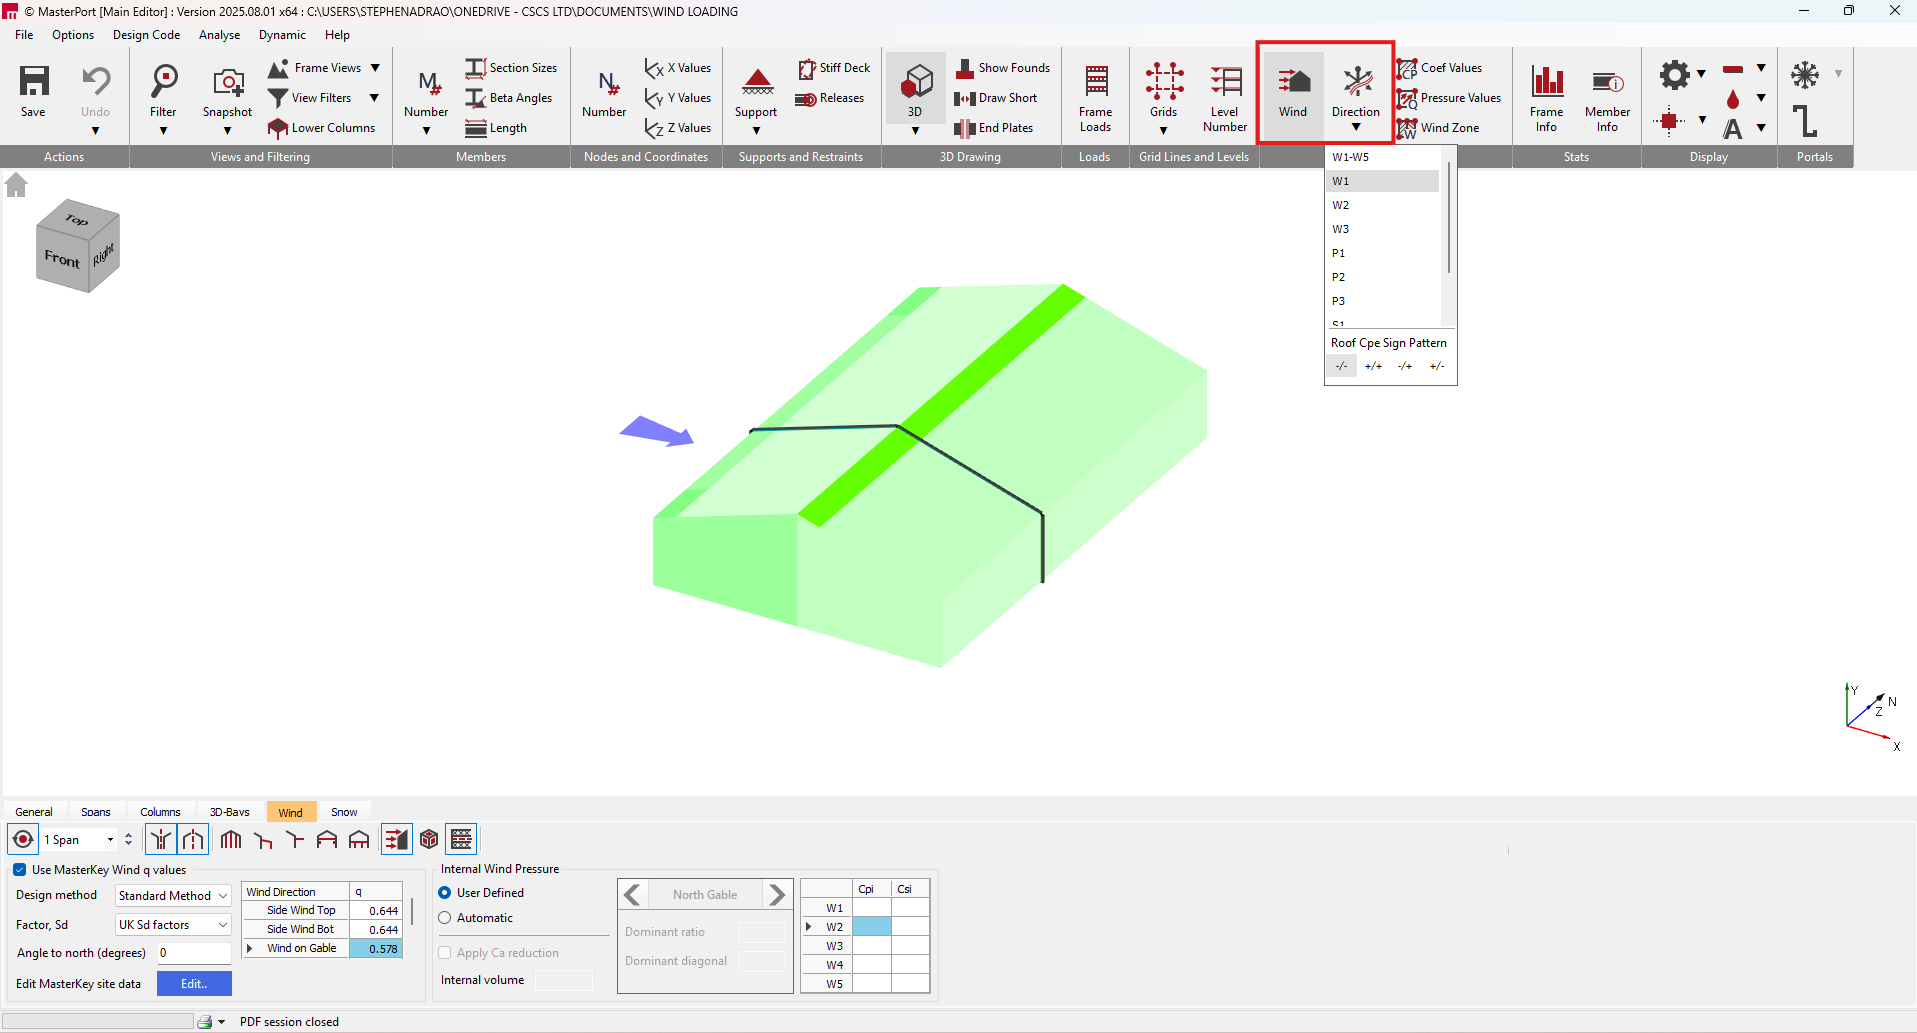The image size is (1917, 1033).
Task: Open Member Info
Action: [1607, 97]
